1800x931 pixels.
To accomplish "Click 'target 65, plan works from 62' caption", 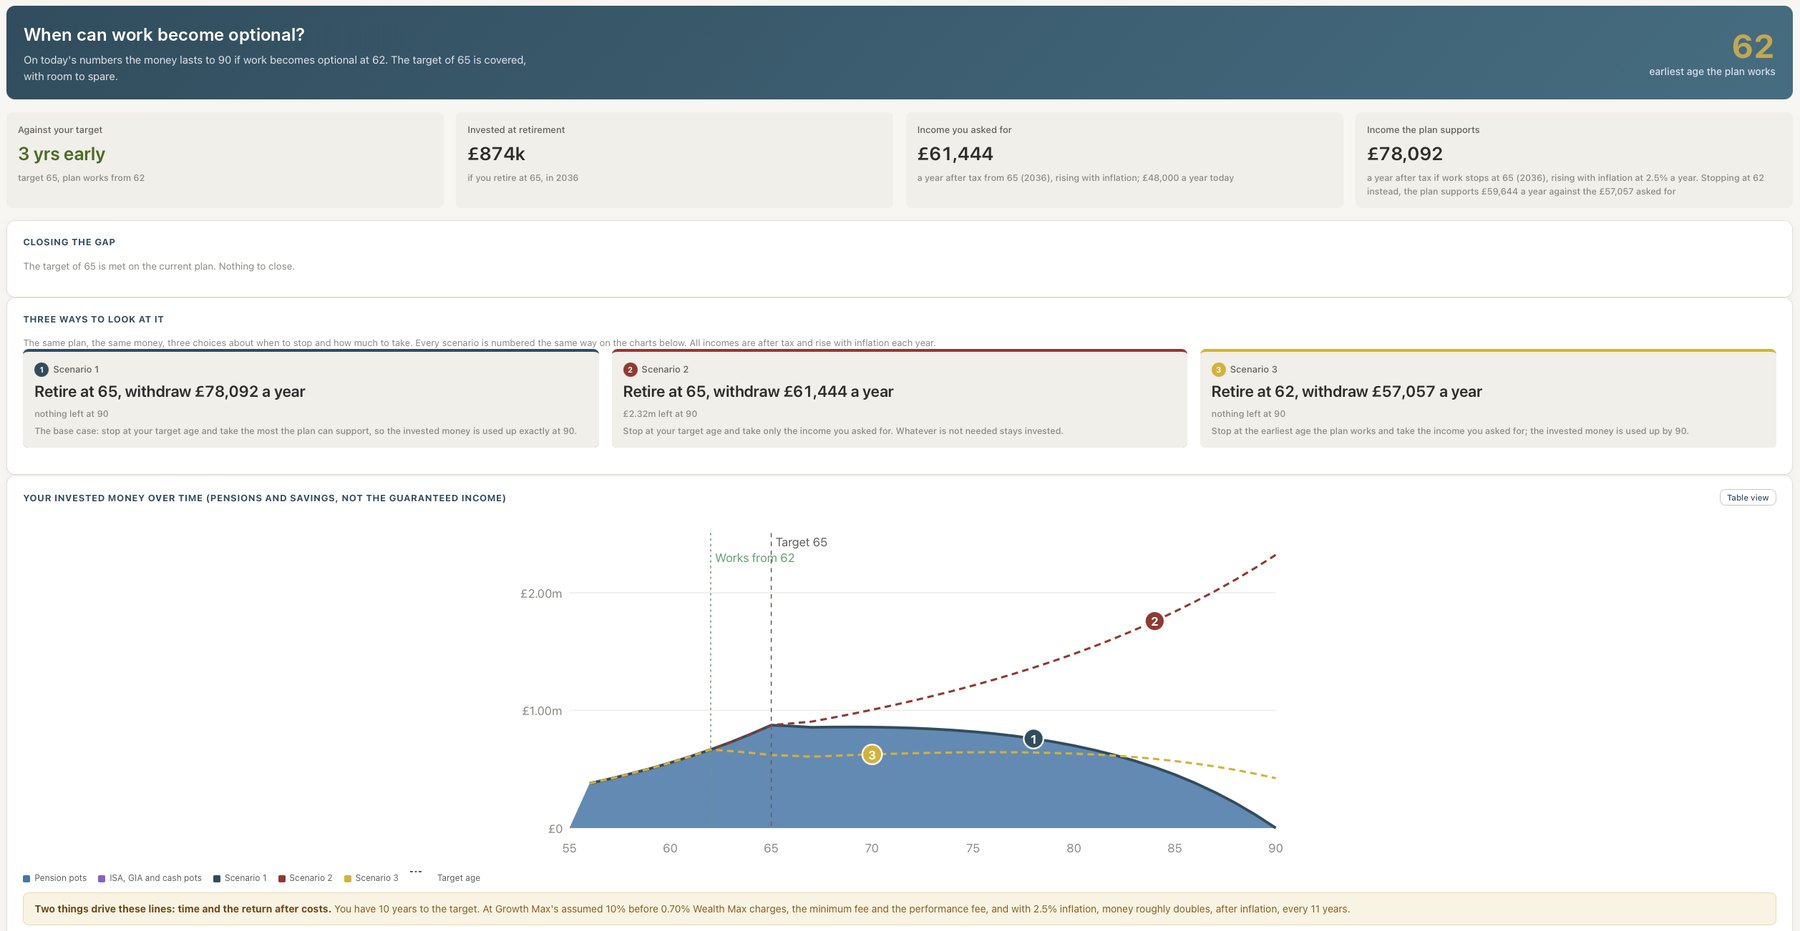I will [x=81, y=178].
